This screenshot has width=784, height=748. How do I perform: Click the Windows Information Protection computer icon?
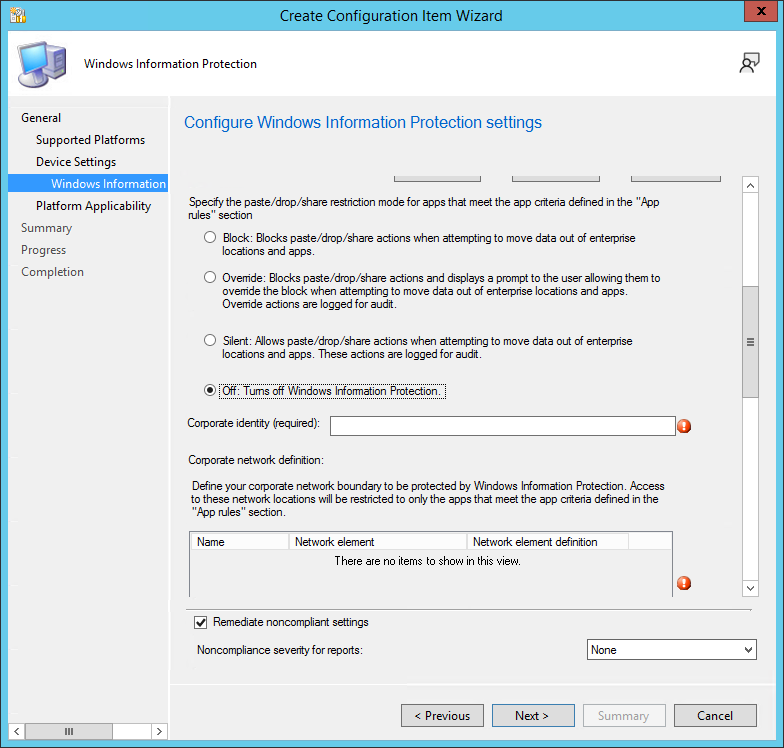coord(41,65)
